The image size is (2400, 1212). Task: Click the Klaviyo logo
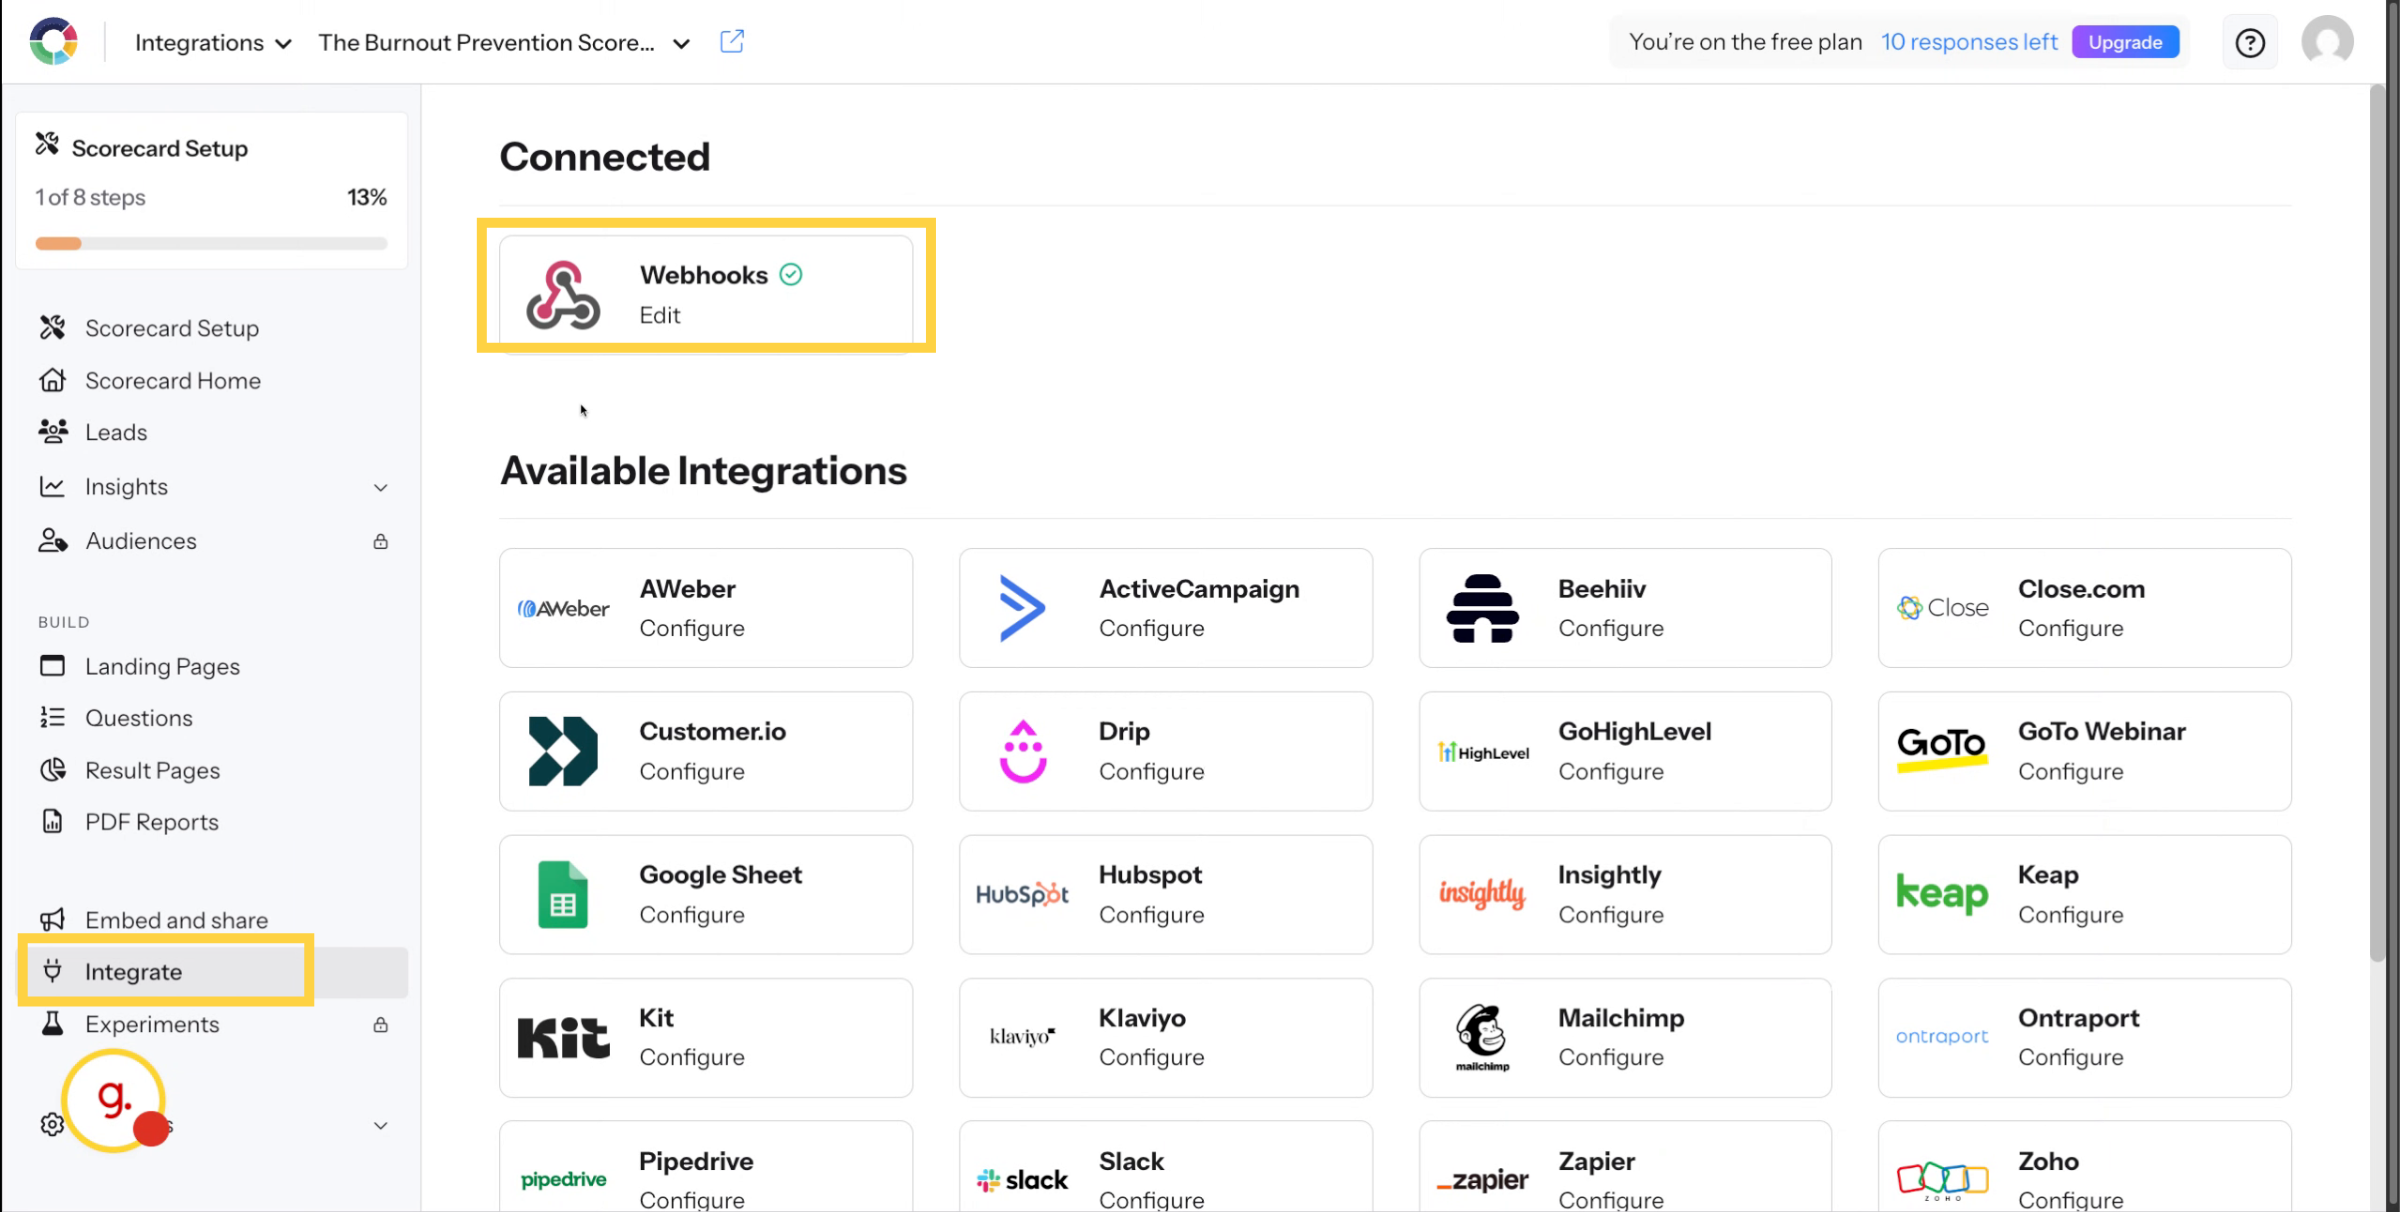coord(1022,1036)
